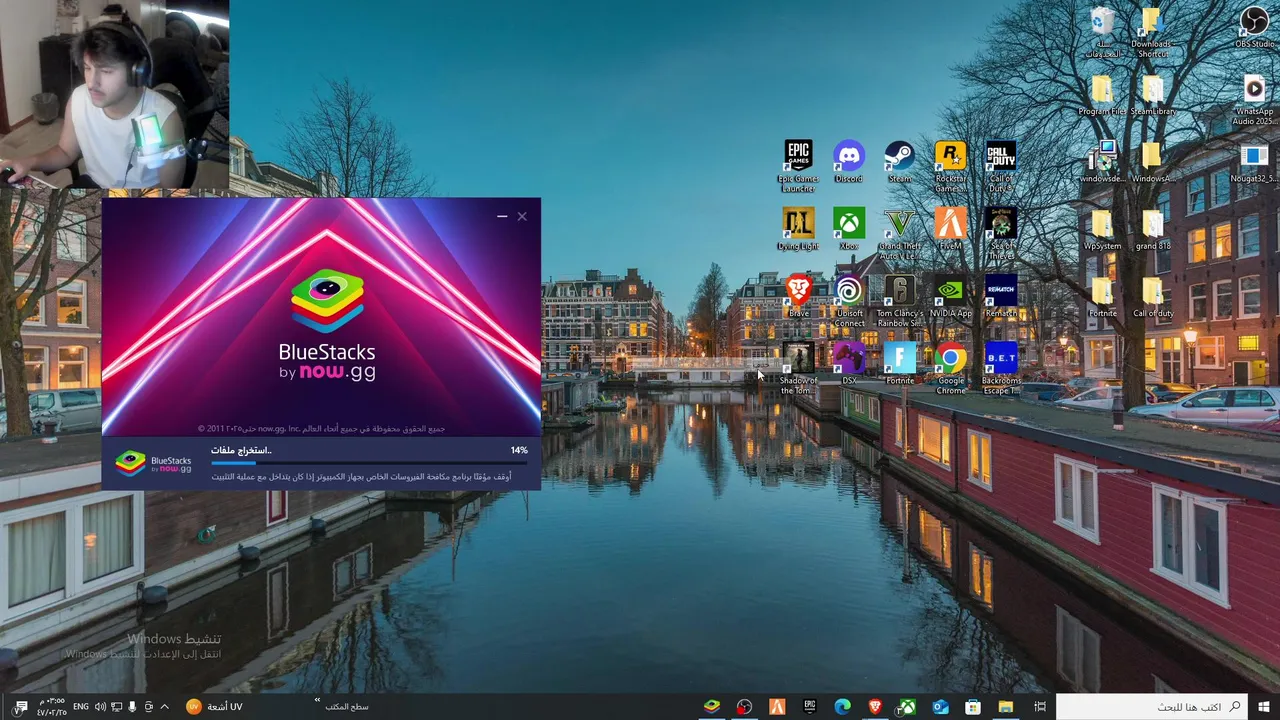Open the grand 818 folder

(1152, 229)
